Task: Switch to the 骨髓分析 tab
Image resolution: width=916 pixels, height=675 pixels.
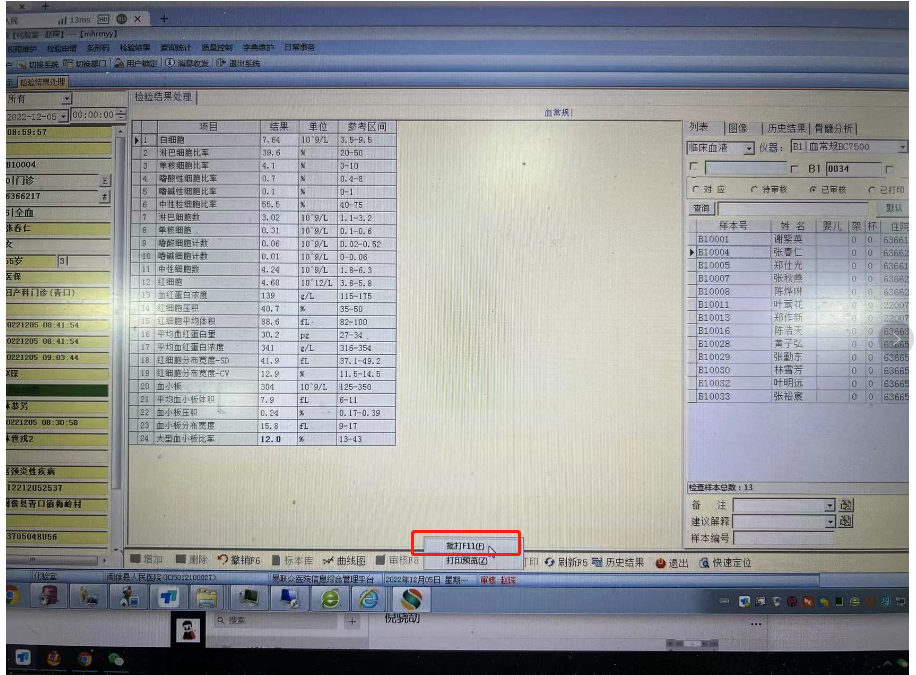Action: tap(833, 128)
